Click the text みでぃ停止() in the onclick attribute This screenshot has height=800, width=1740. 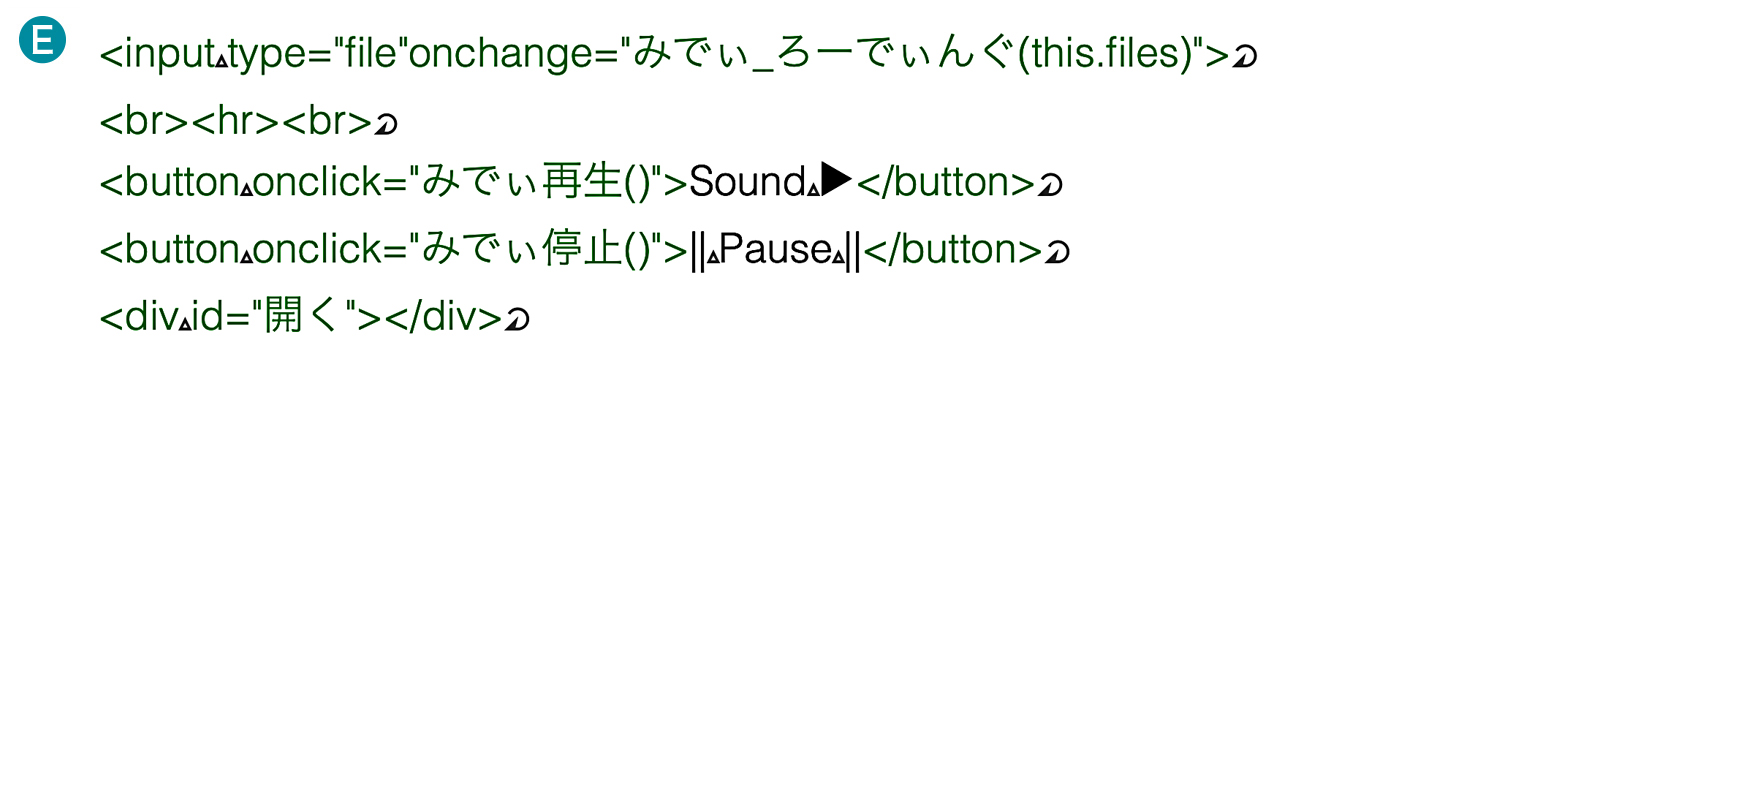click(x=537, y=249)
